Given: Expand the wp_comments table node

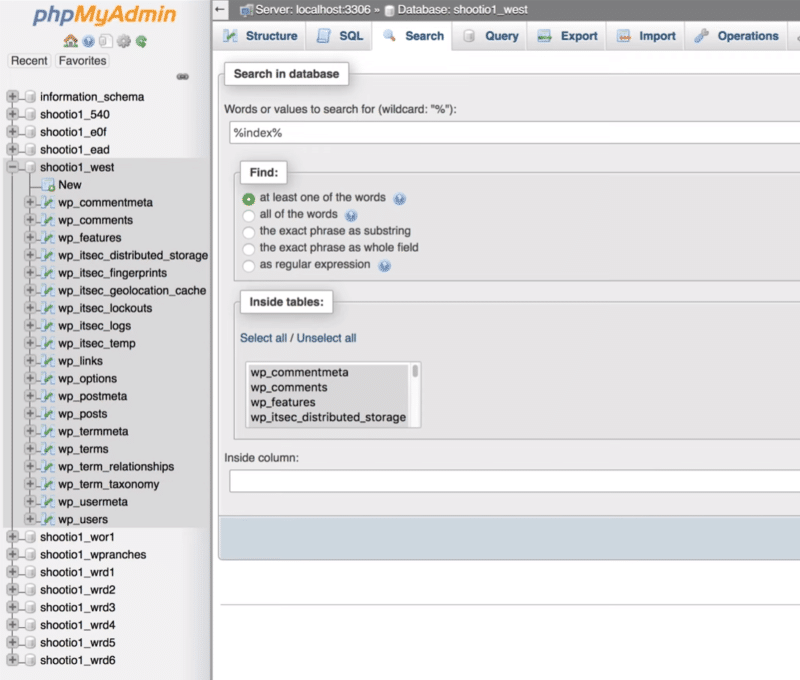Looking at the screenshot, I should 30,220.
